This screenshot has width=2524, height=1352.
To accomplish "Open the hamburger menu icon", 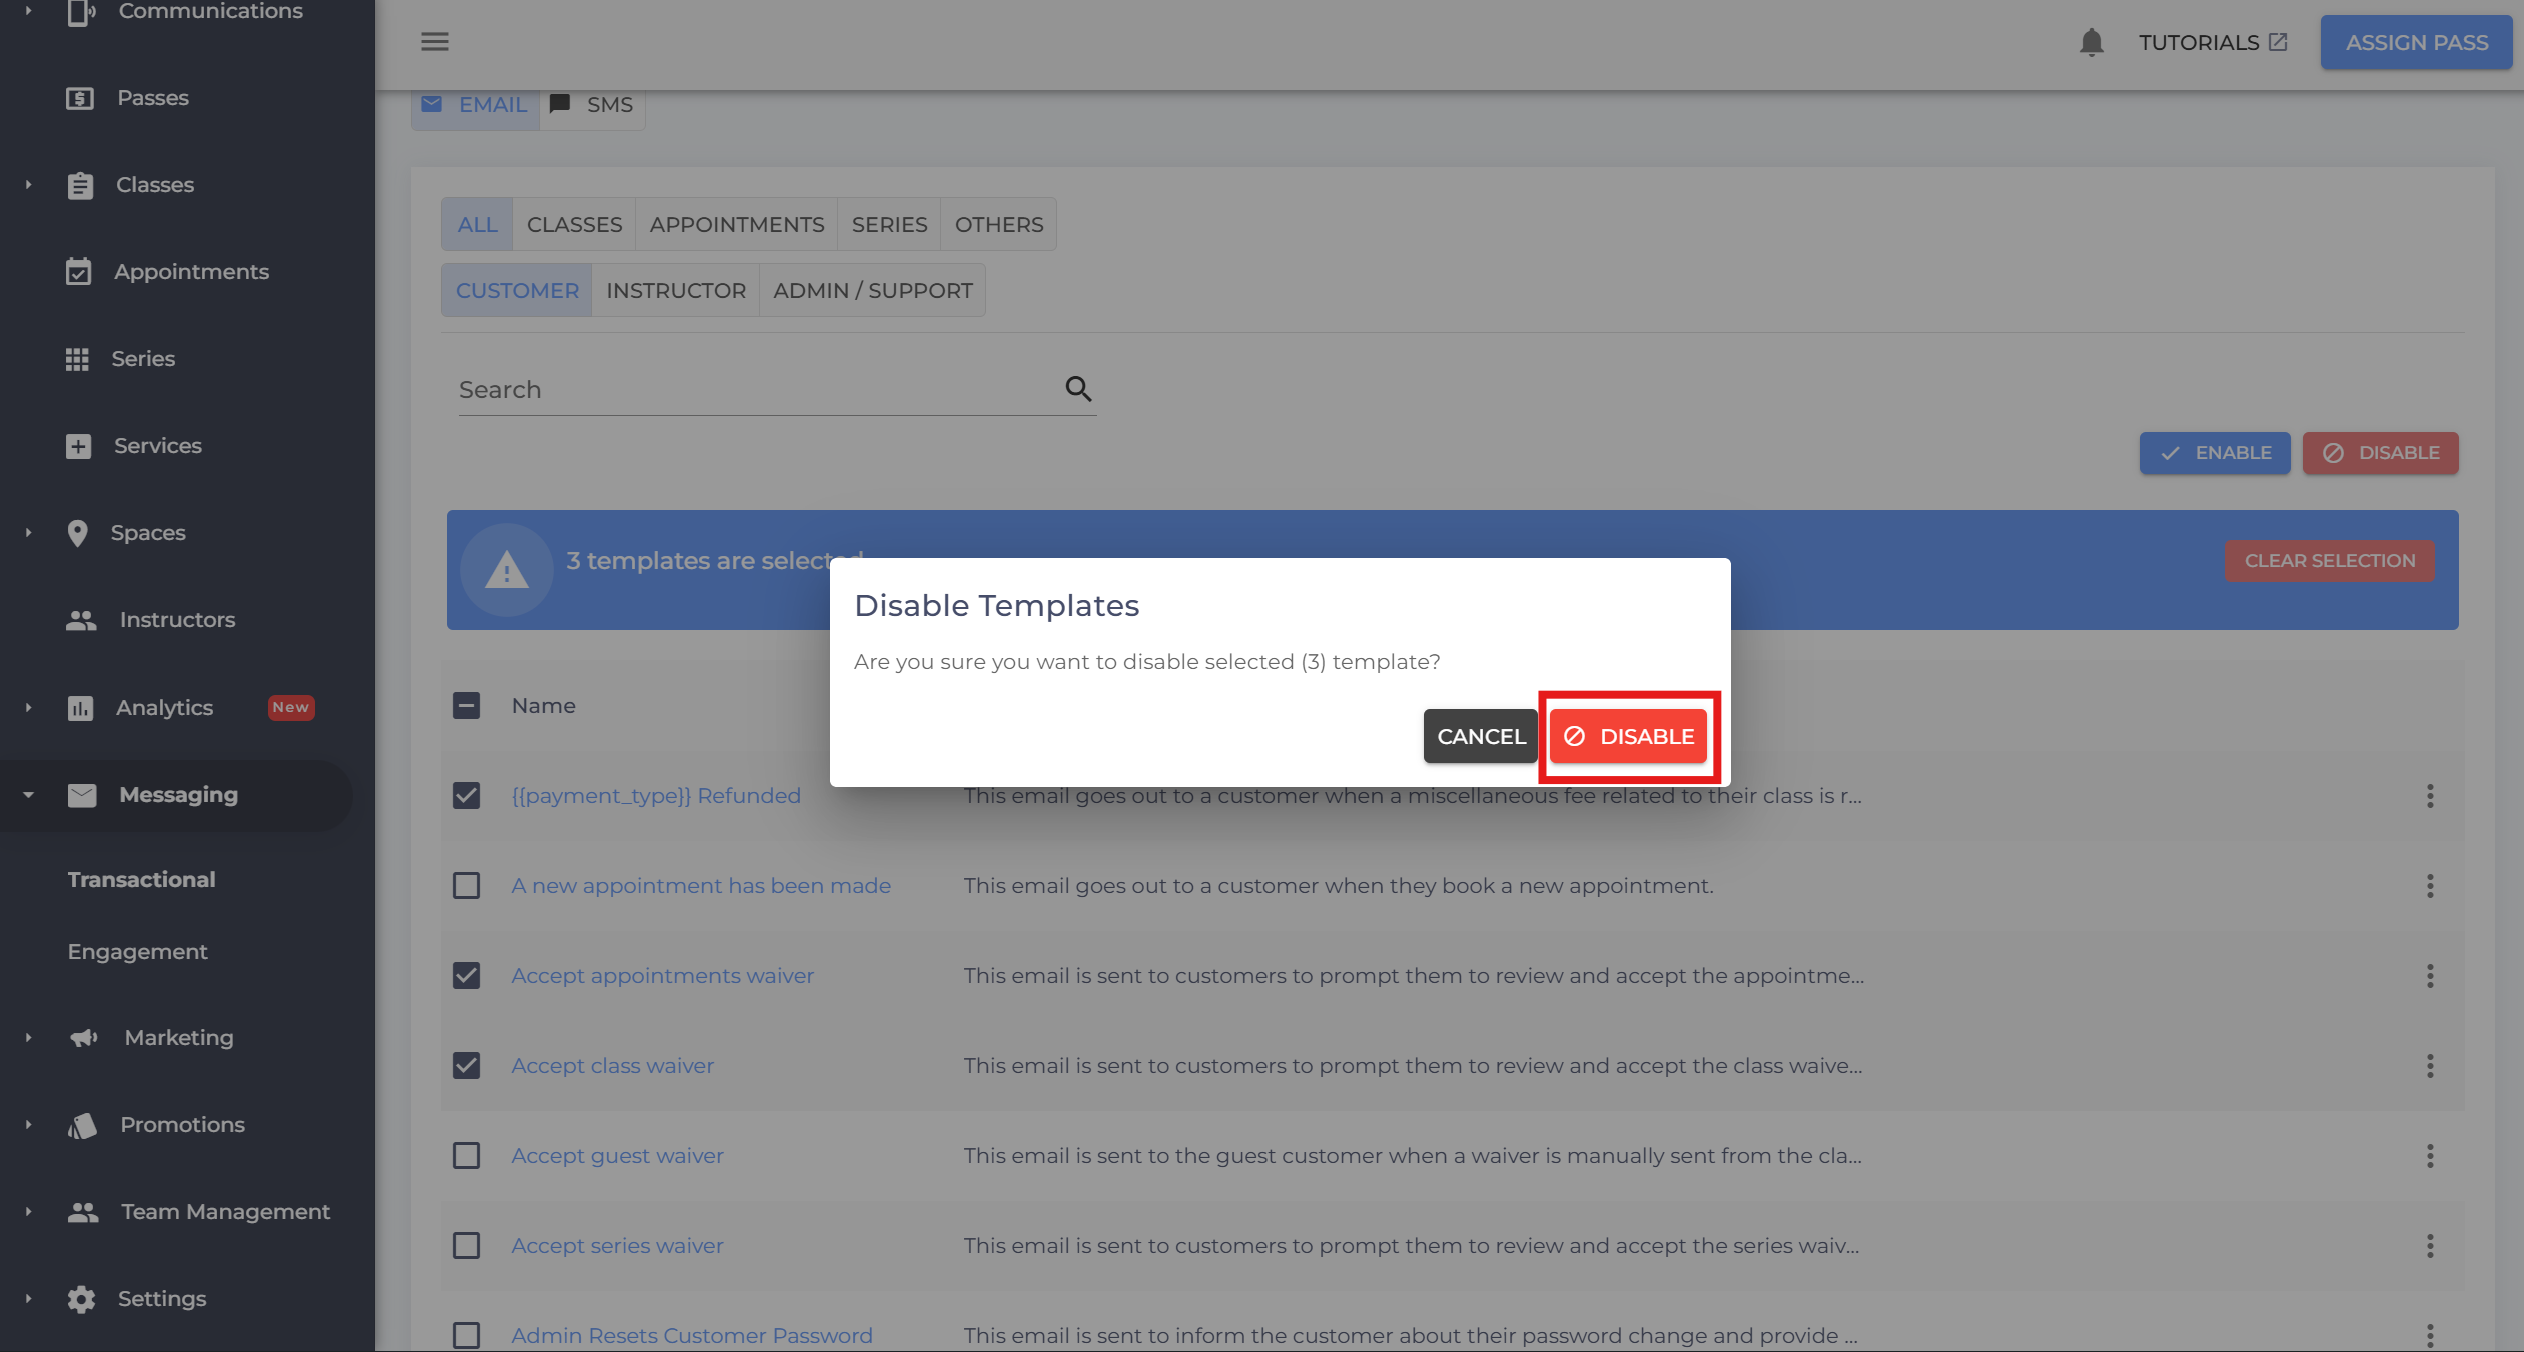I will click(434, 42).
